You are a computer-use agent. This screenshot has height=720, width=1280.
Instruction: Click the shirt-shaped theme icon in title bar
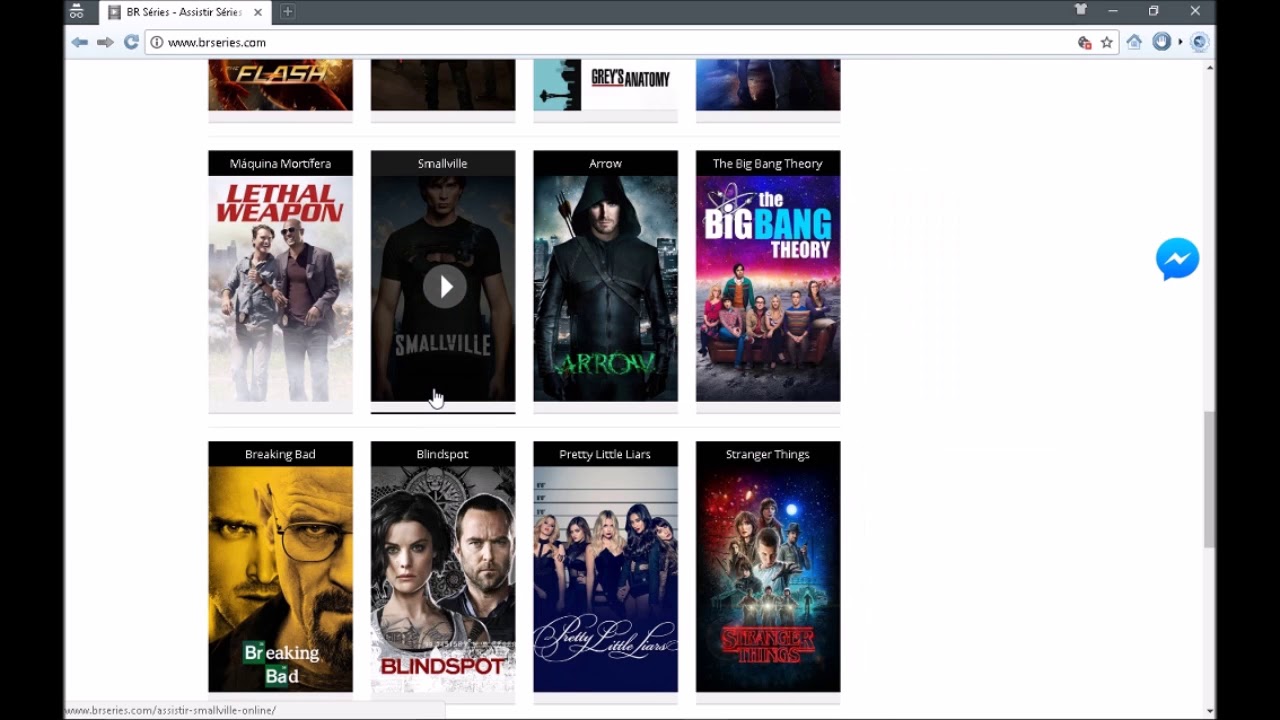tap(1081, 10)
